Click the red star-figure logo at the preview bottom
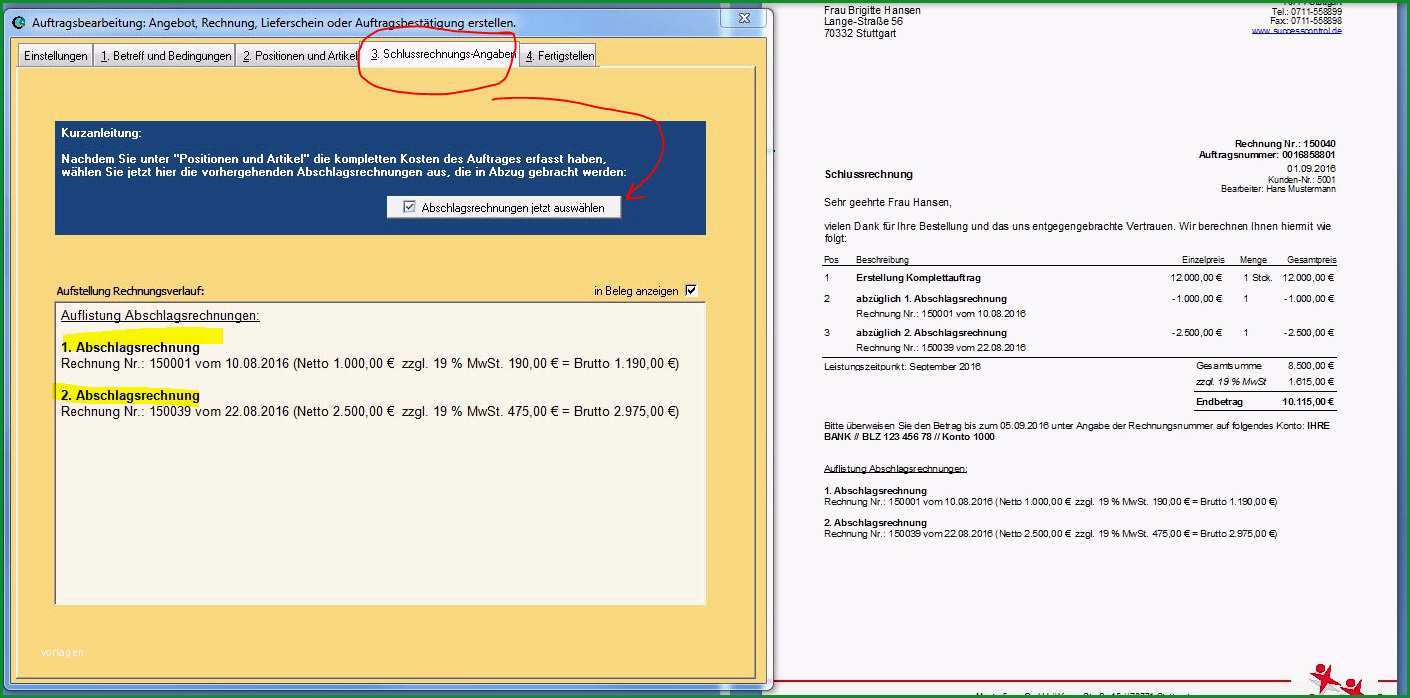The height and width of the screenshot is (698, 1410). (1339, 680)
